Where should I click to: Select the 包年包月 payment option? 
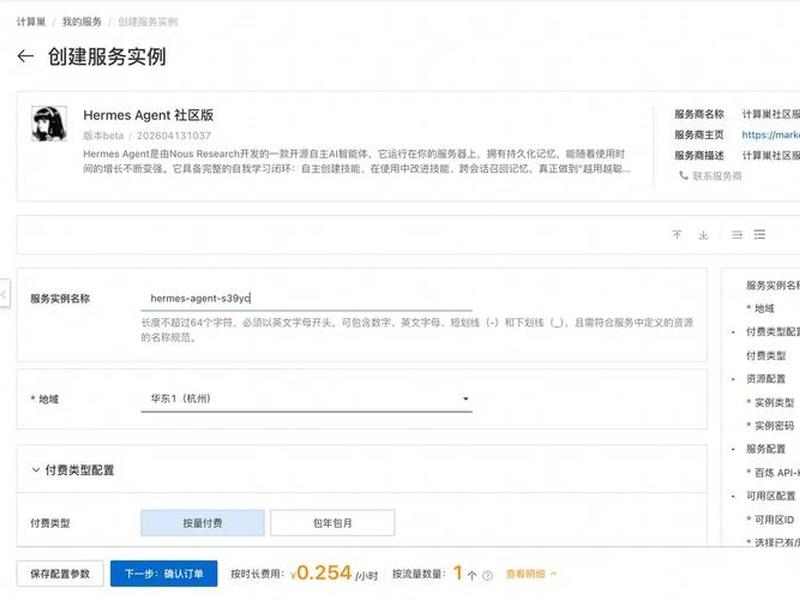click(x=332, y=522)
